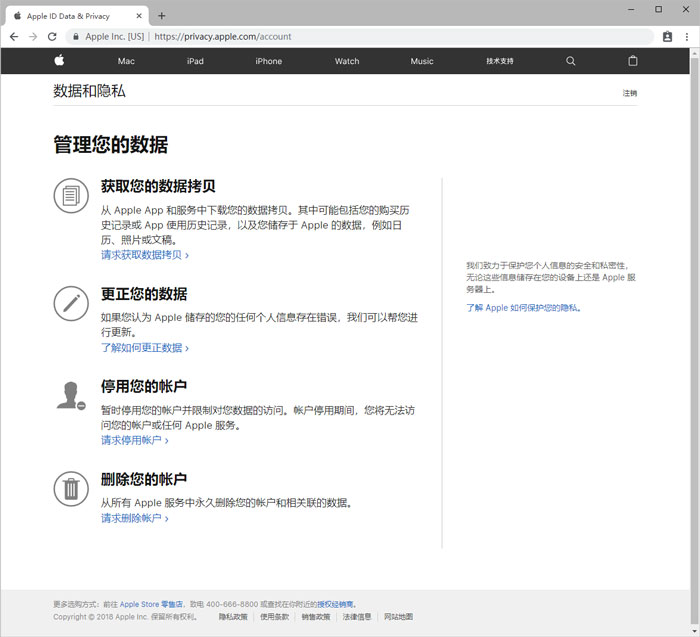Minimize the browser window
Screen dimensions: 700x637
631,9
